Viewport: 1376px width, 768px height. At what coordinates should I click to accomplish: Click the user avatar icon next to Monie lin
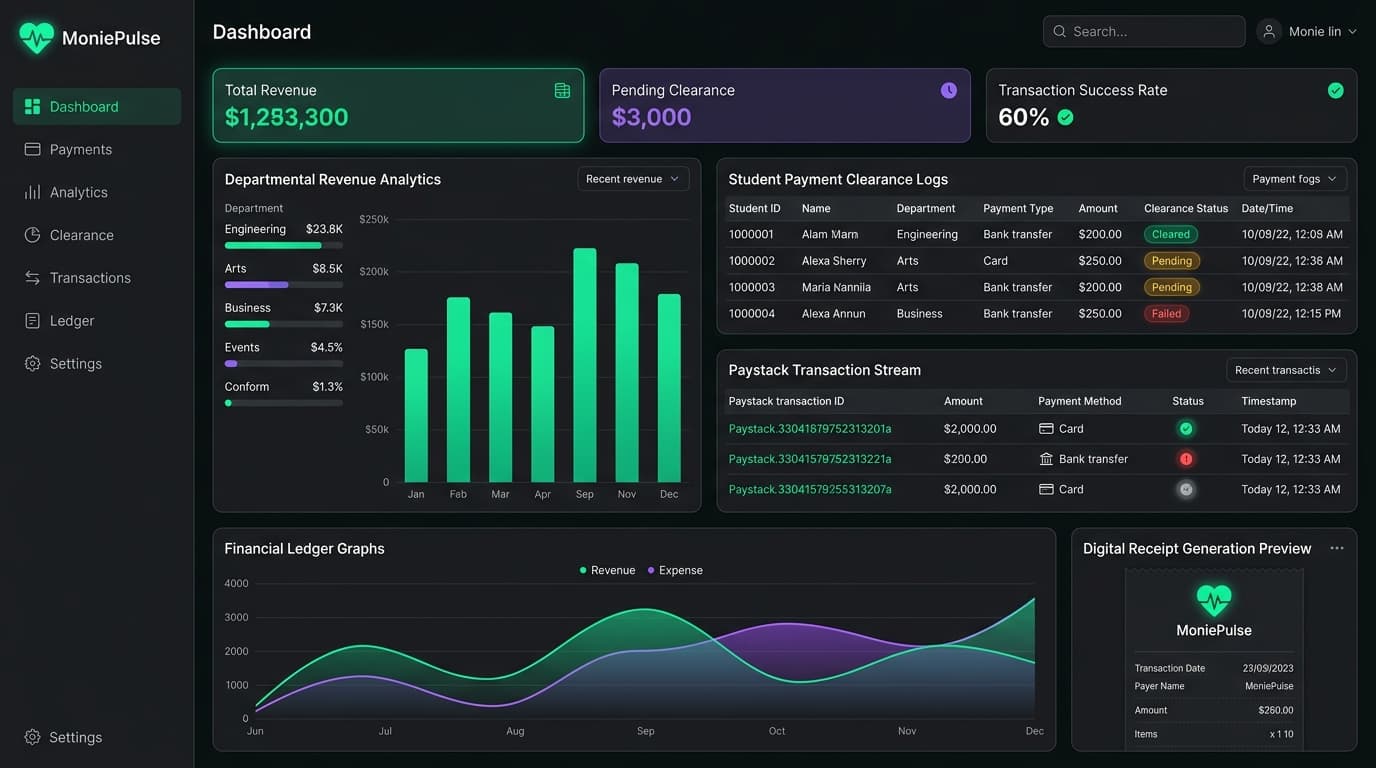1269,31
